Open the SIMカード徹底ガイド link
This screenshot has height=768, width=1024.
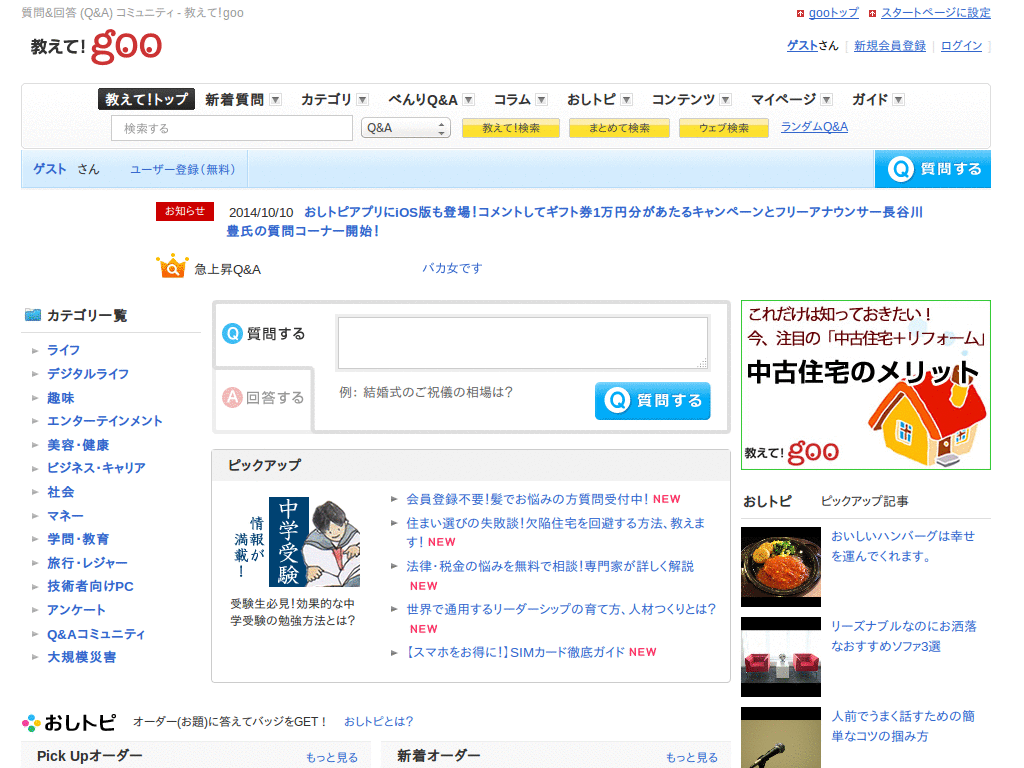pos(515,652)
